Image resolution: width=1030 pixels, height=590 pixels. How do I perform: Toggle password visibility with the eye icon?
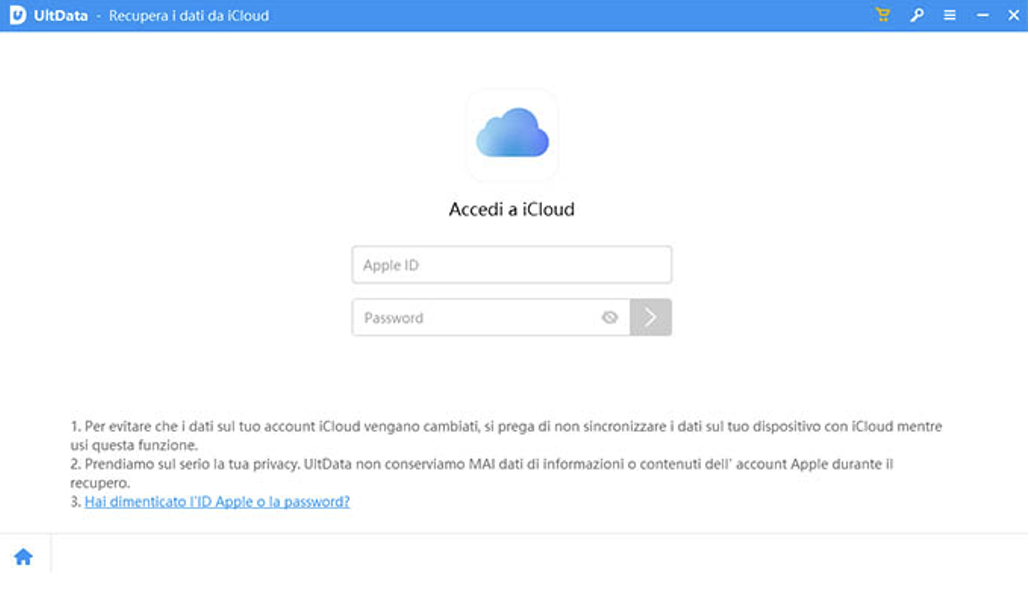[x=610, y=318]
